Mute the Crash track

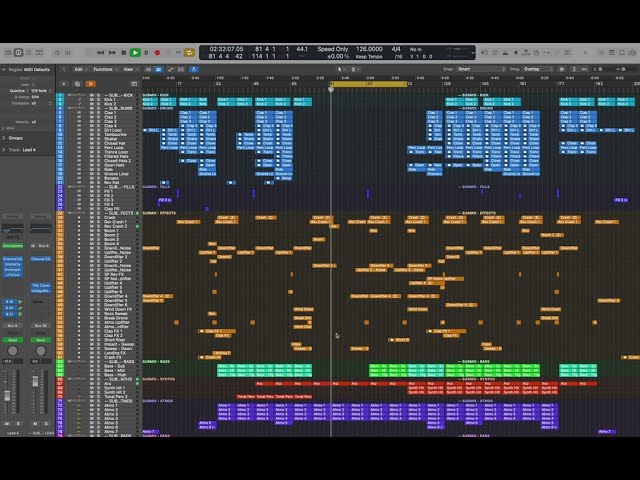click(x=92, y=218)
